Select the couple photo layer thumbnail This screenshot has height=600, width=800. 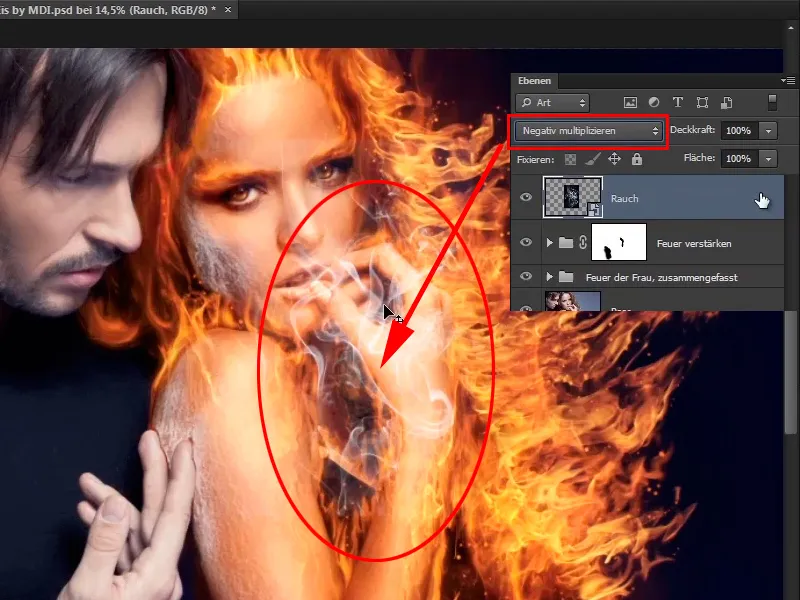tap(572, 301)
